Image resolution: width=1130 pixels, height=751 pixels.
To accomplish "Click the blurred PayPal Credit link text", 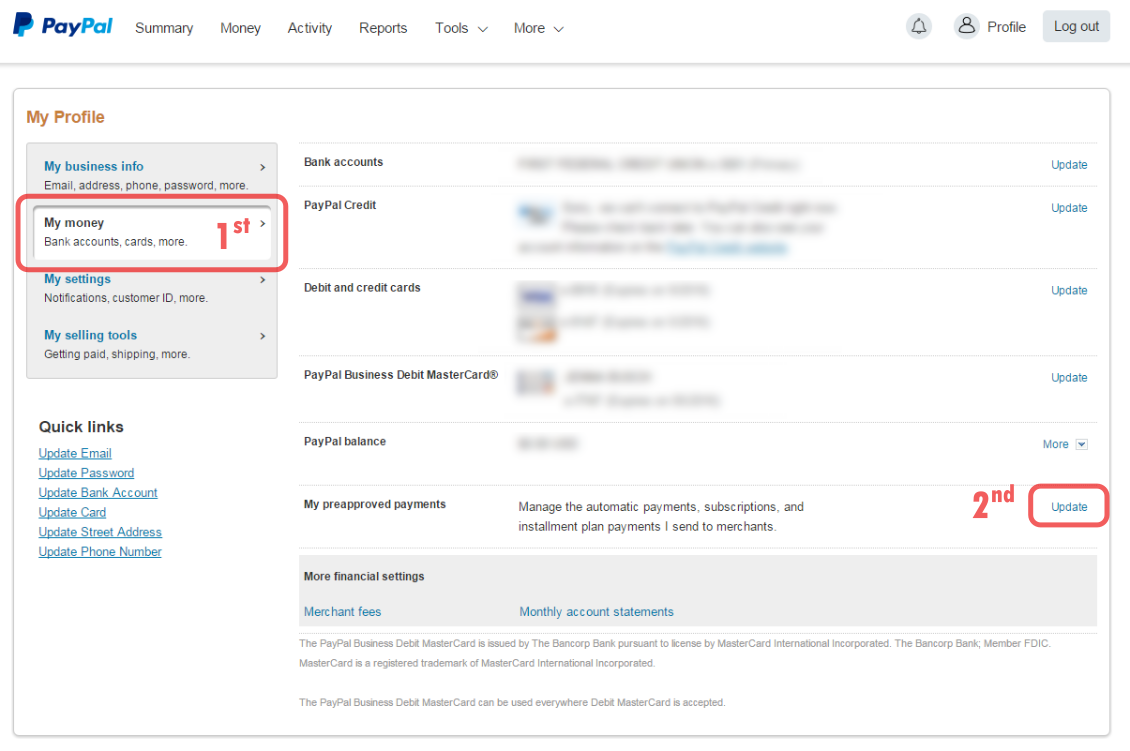I will pyautogui.click(x=727, y=248).
